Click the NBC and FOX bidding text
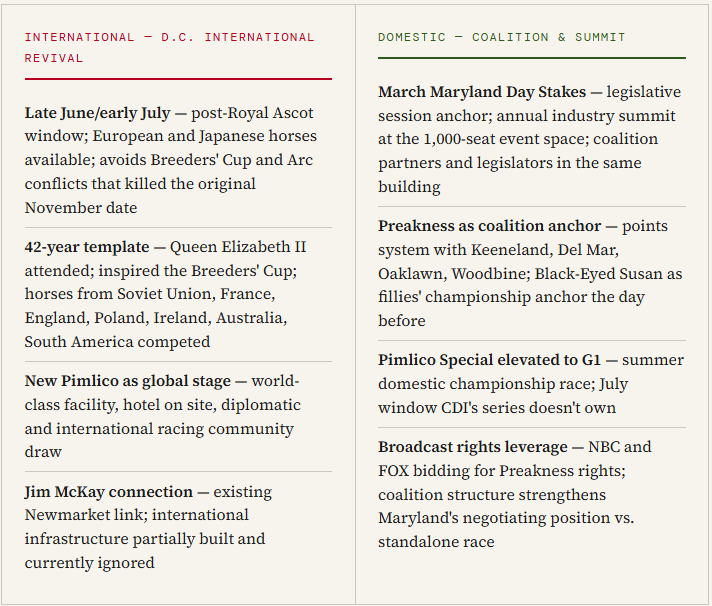This screenshot has height=606, width=712. tap(515, 459)
